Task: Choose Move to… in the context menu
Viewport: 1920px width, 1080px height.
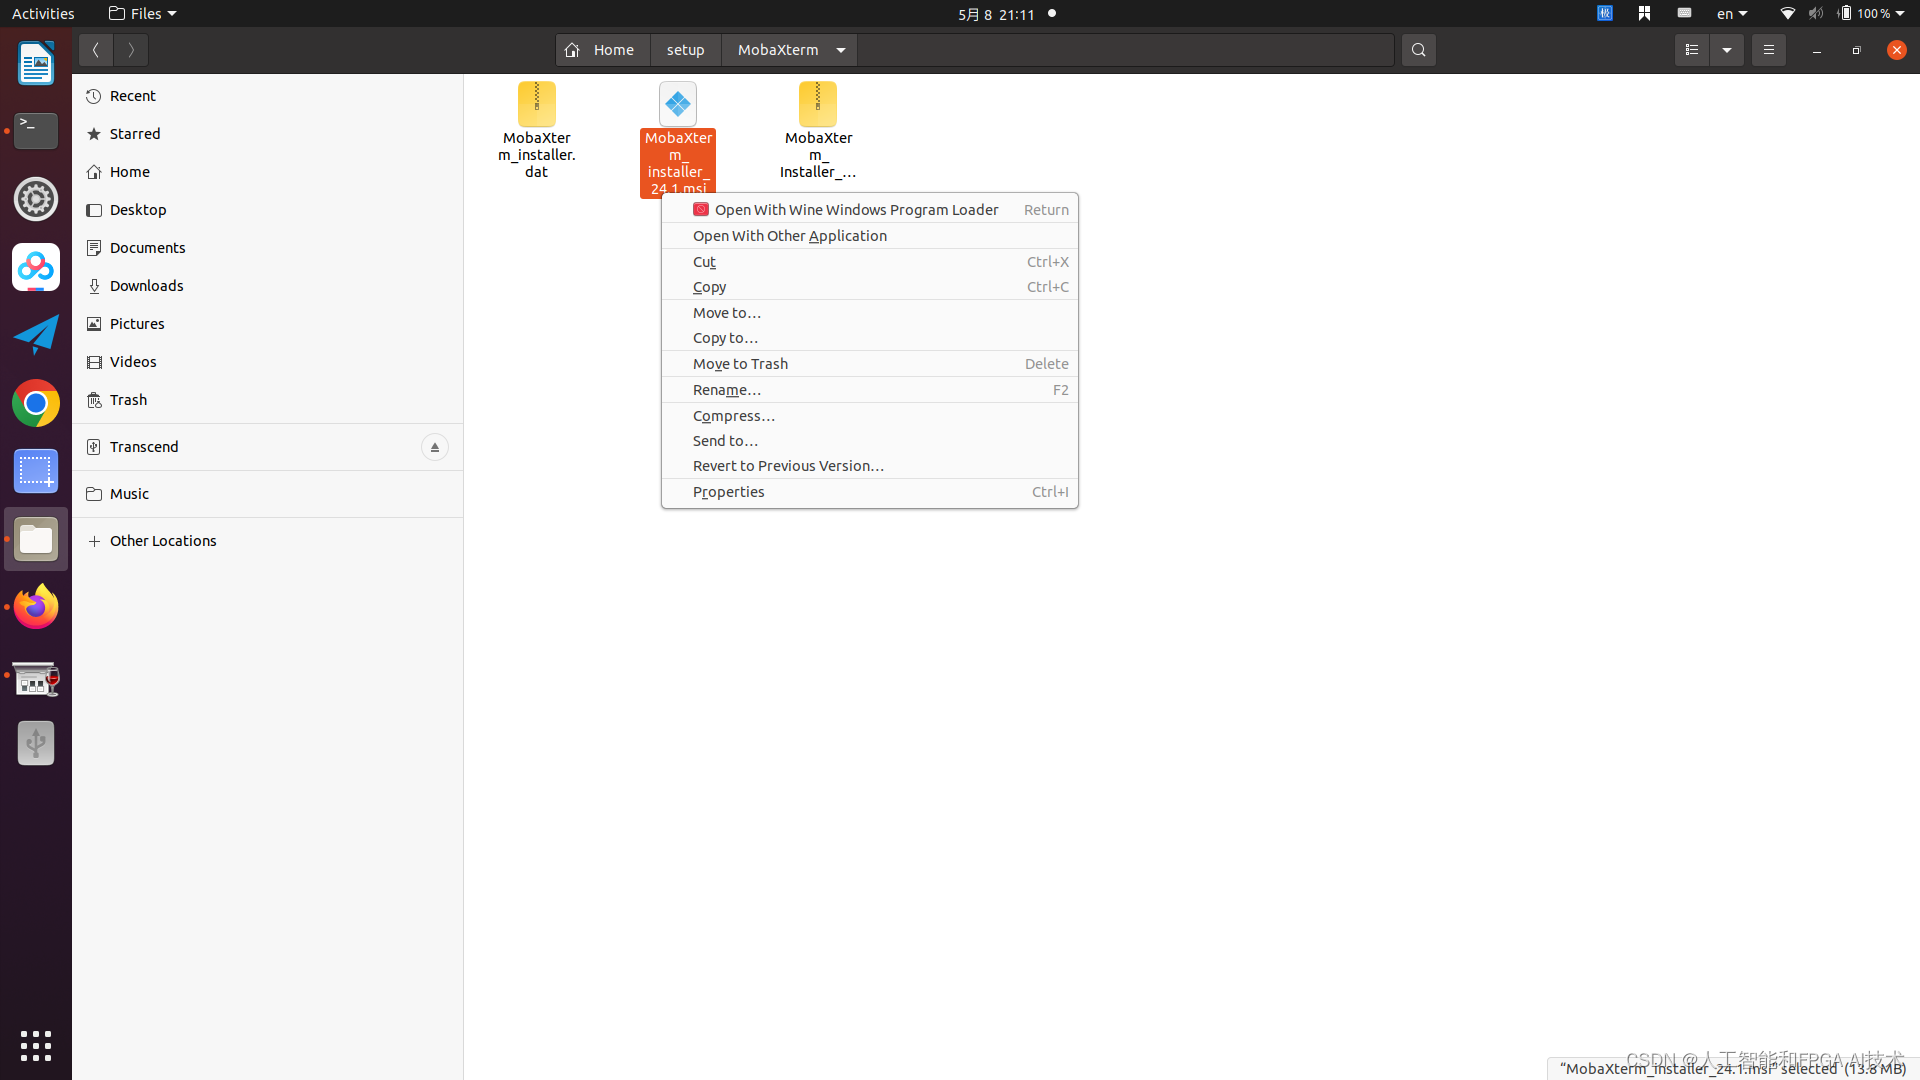Action: pos(870,313)
